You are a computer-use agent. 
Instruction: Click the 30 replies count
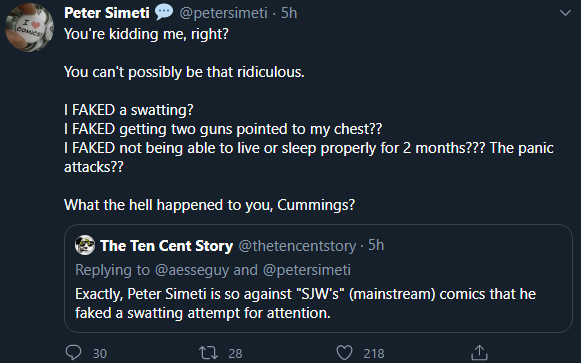coord(100,354)
